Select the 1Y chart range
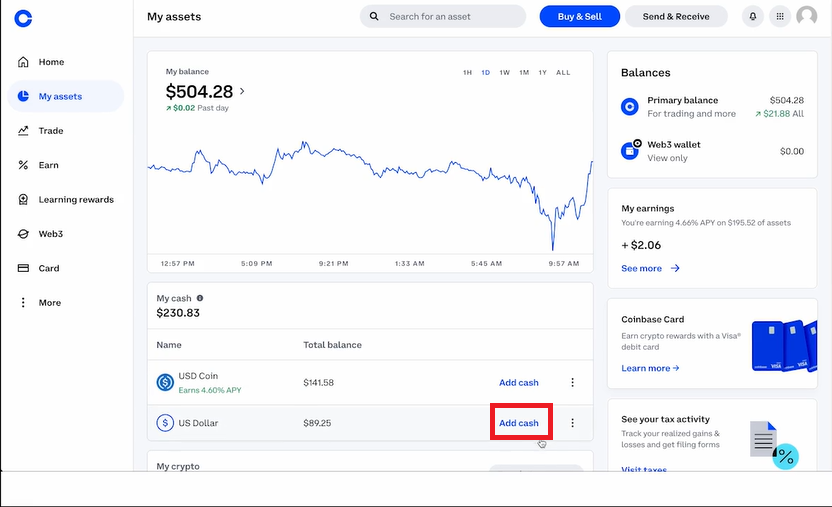Image resolution: width=832 pixels, height=507 pixels. 542,73
